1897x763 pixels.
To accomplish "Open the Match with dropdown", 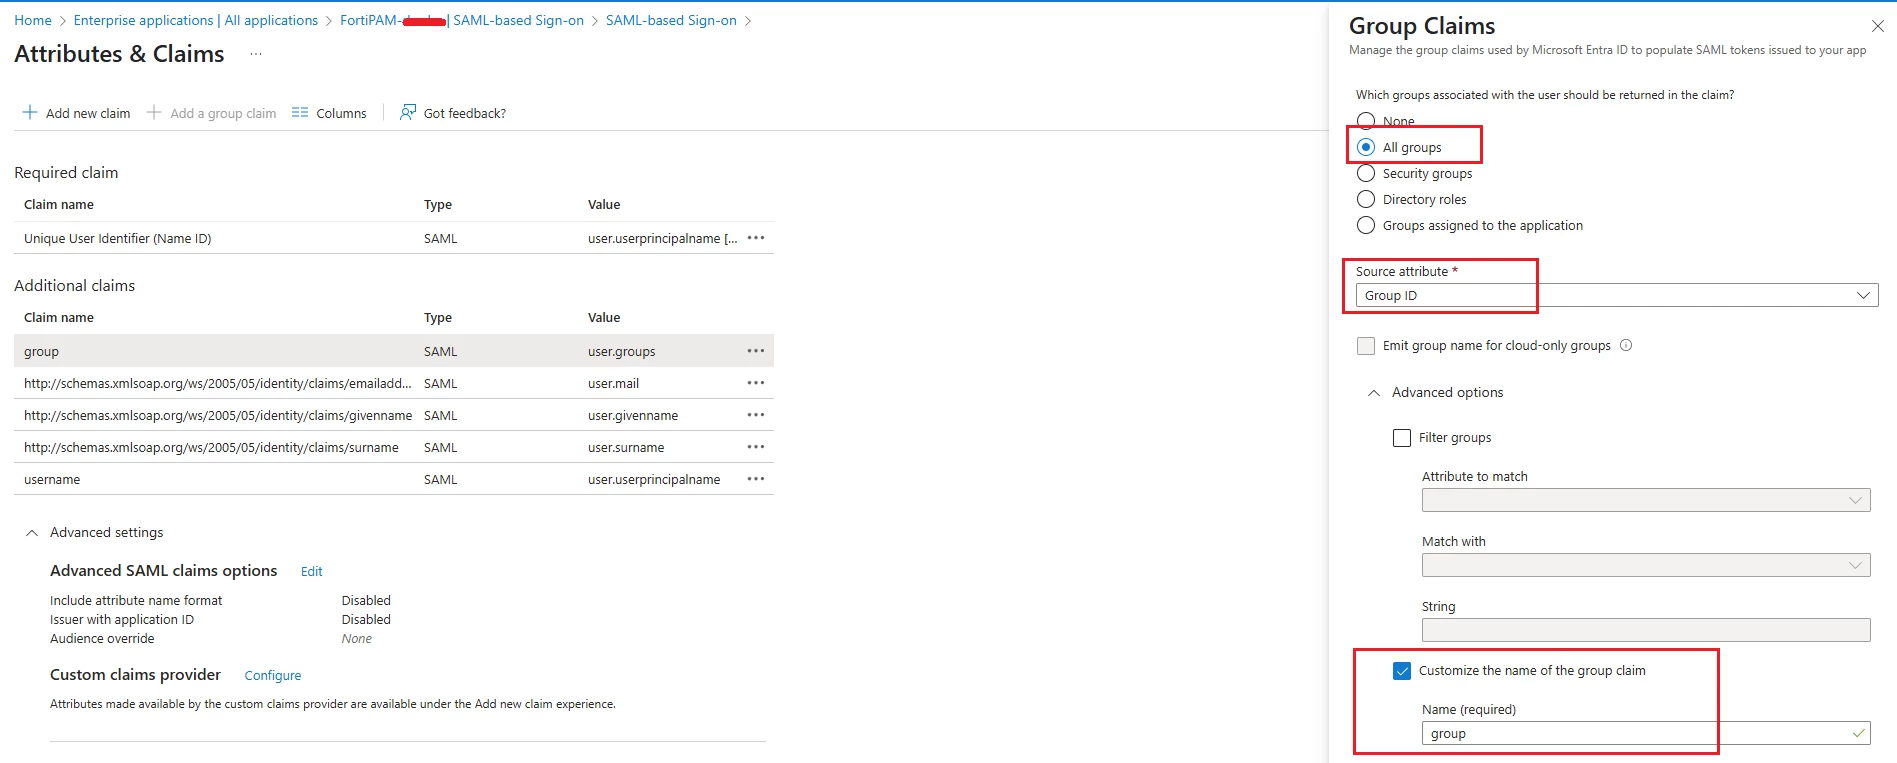I will click(x=1646, y=565).
